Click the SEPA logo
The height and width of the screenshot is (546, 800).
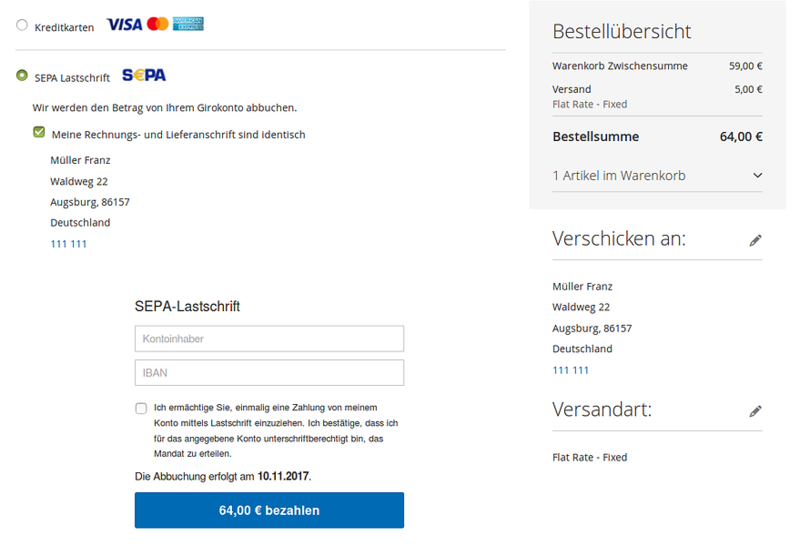pyautogui.click(x=144, y=76)
